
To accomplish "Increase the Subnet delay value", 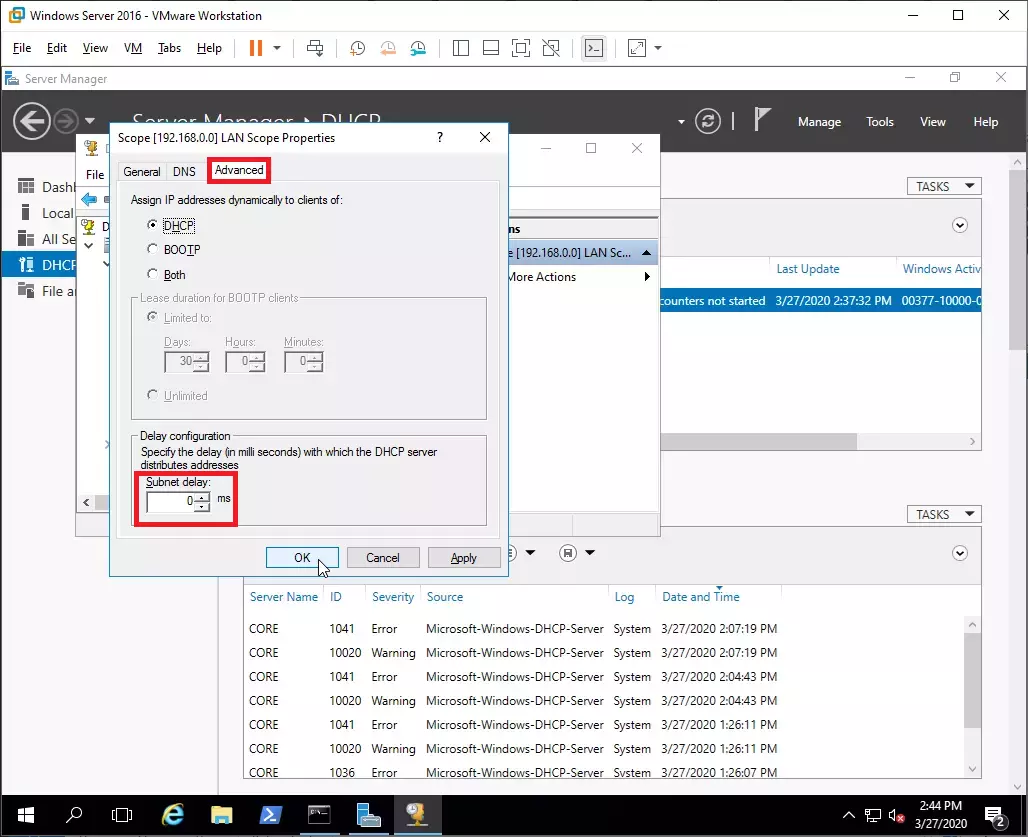I will tap(203, 497).
